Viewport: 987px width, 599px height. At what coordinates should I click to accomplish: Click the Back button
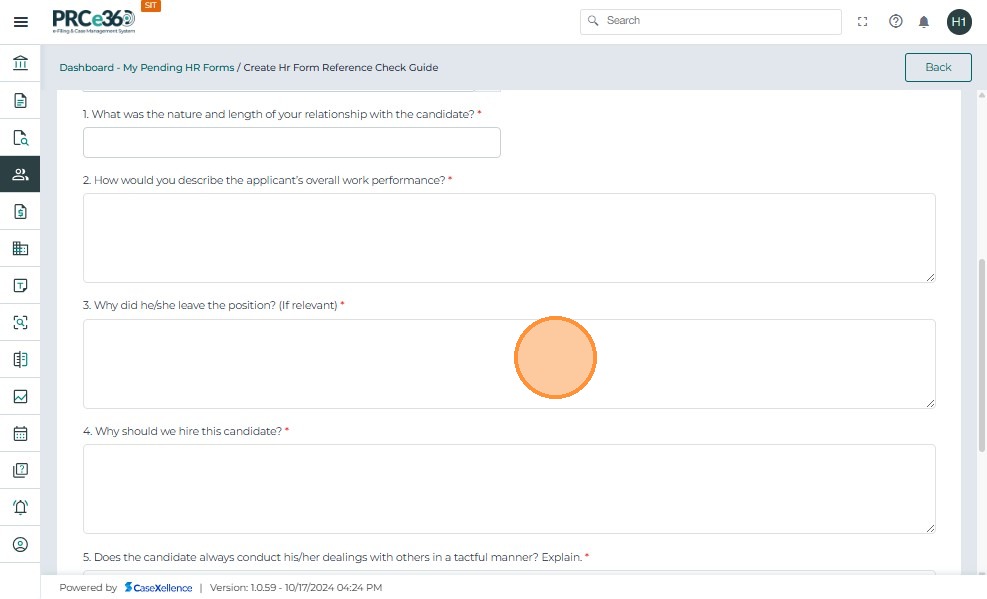click(938, 67)
